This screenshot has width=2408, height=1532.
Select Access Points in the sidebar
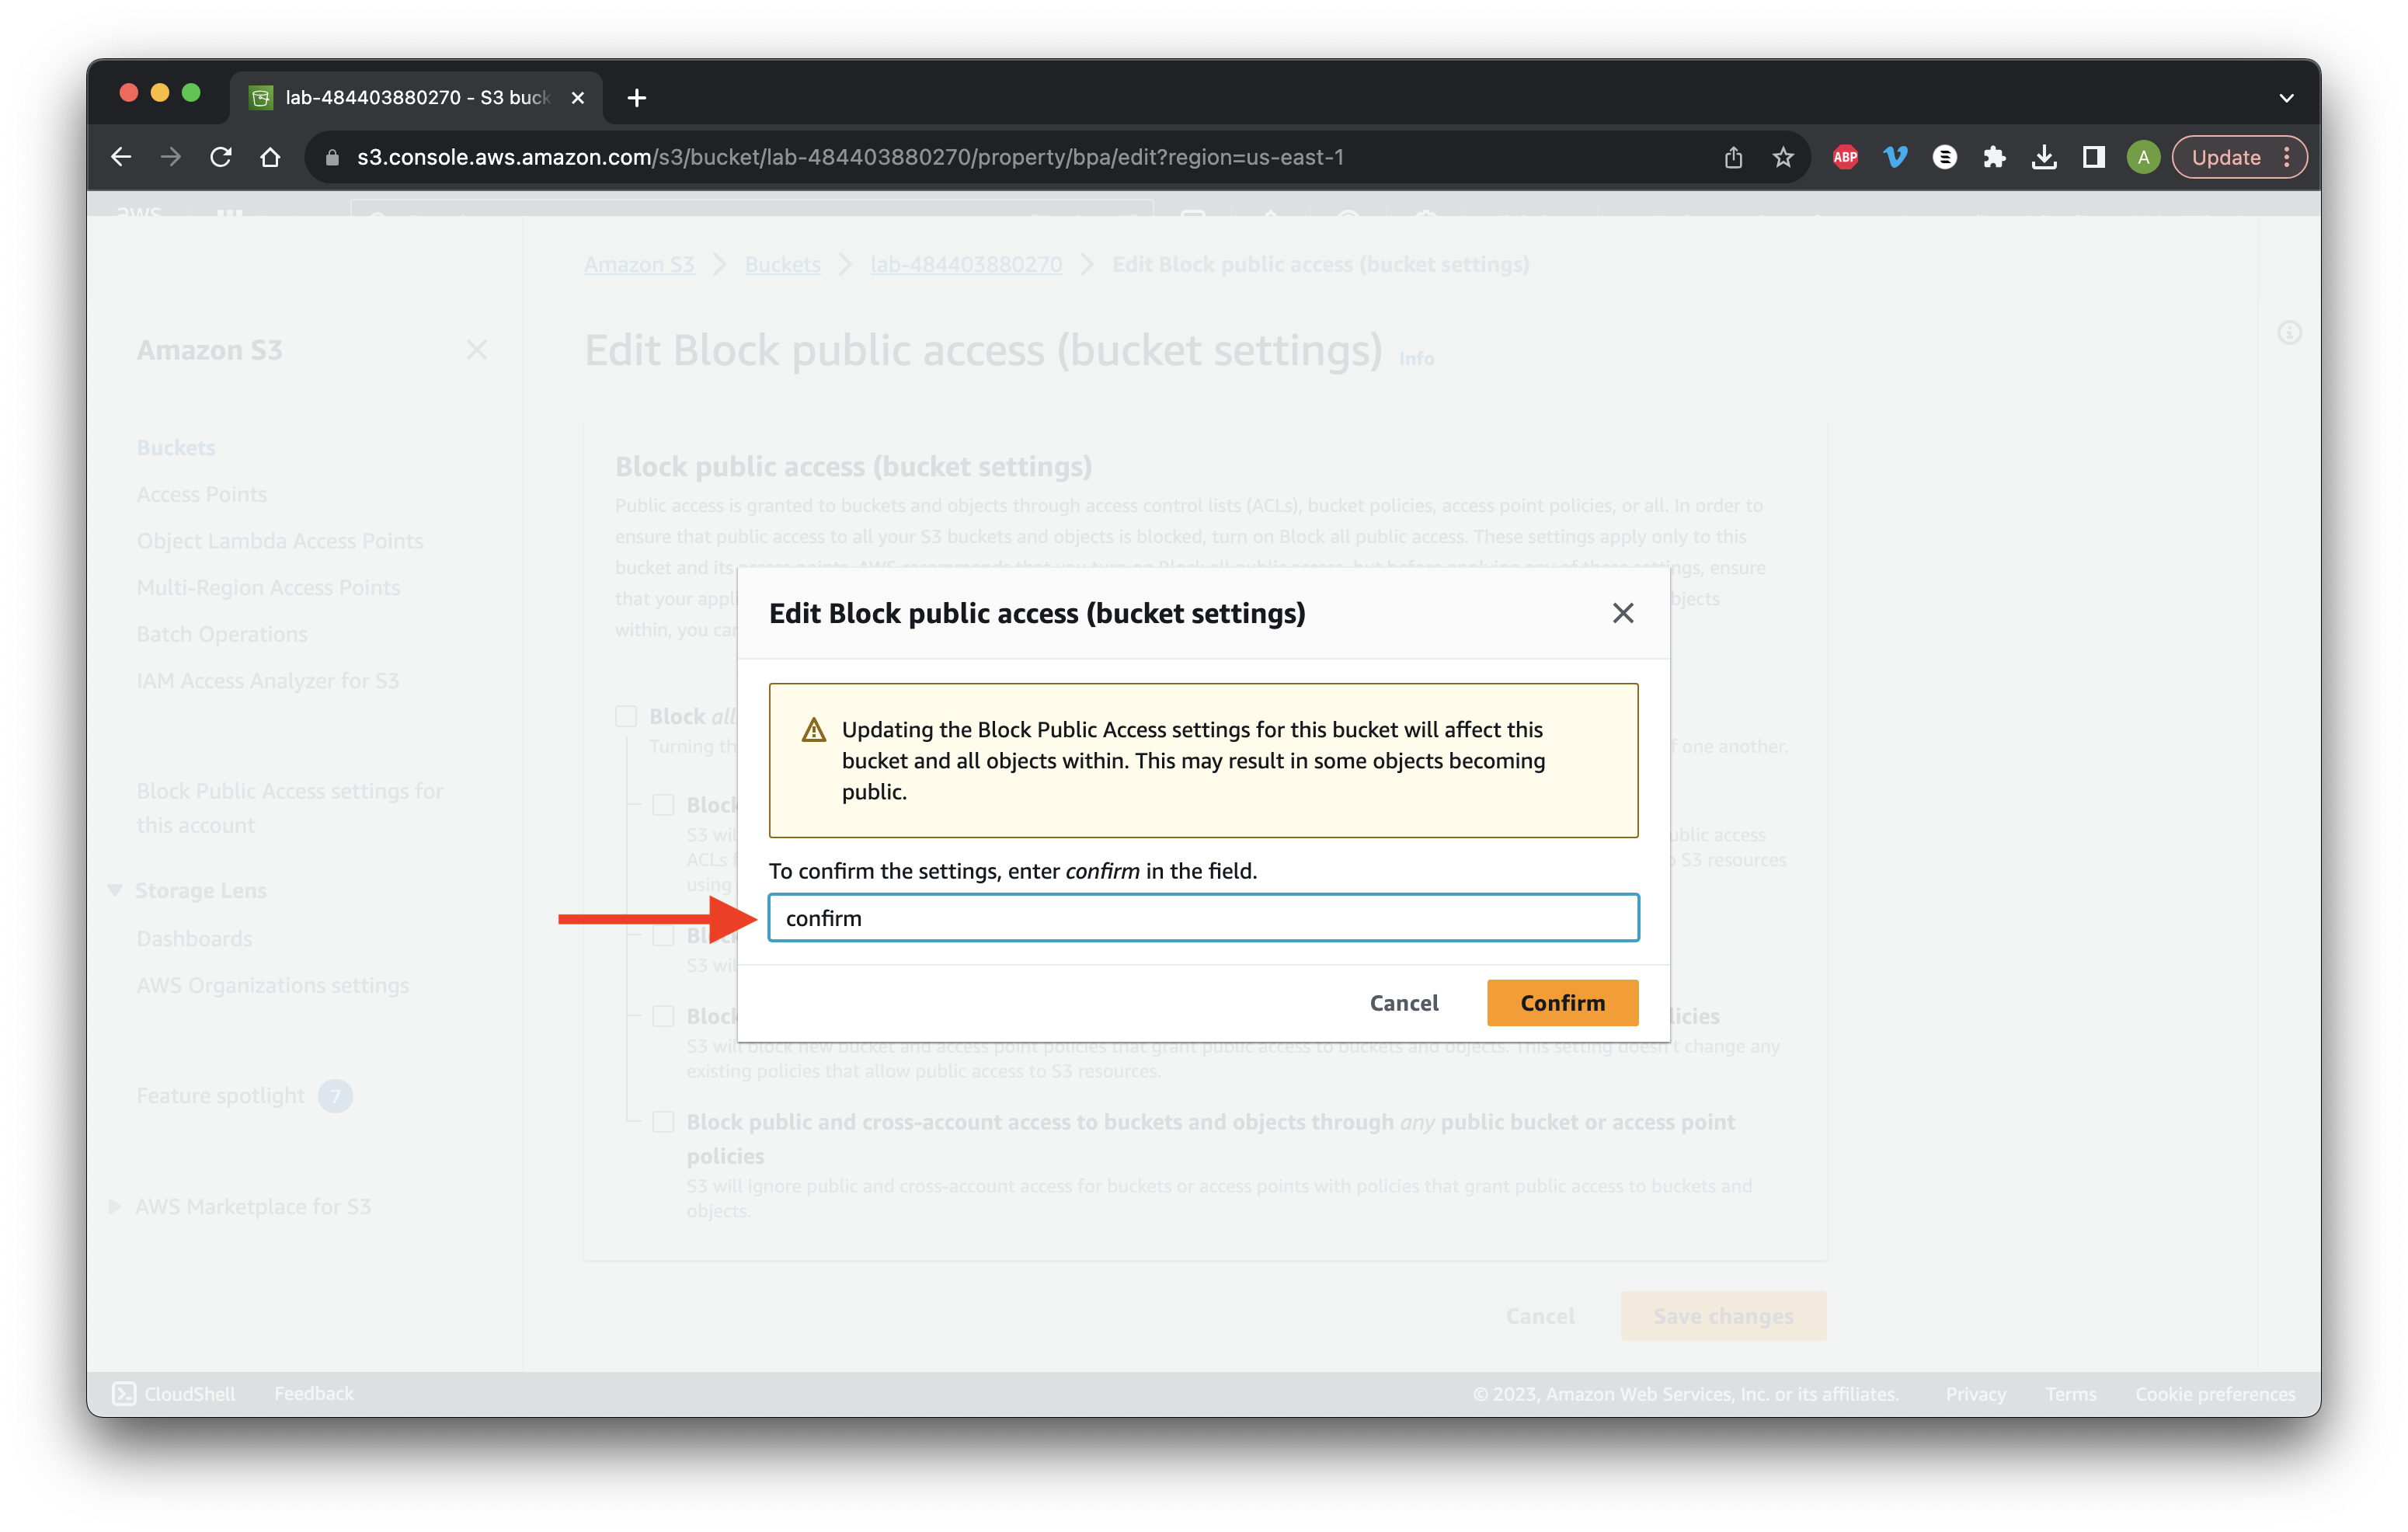tap(202, 494)
